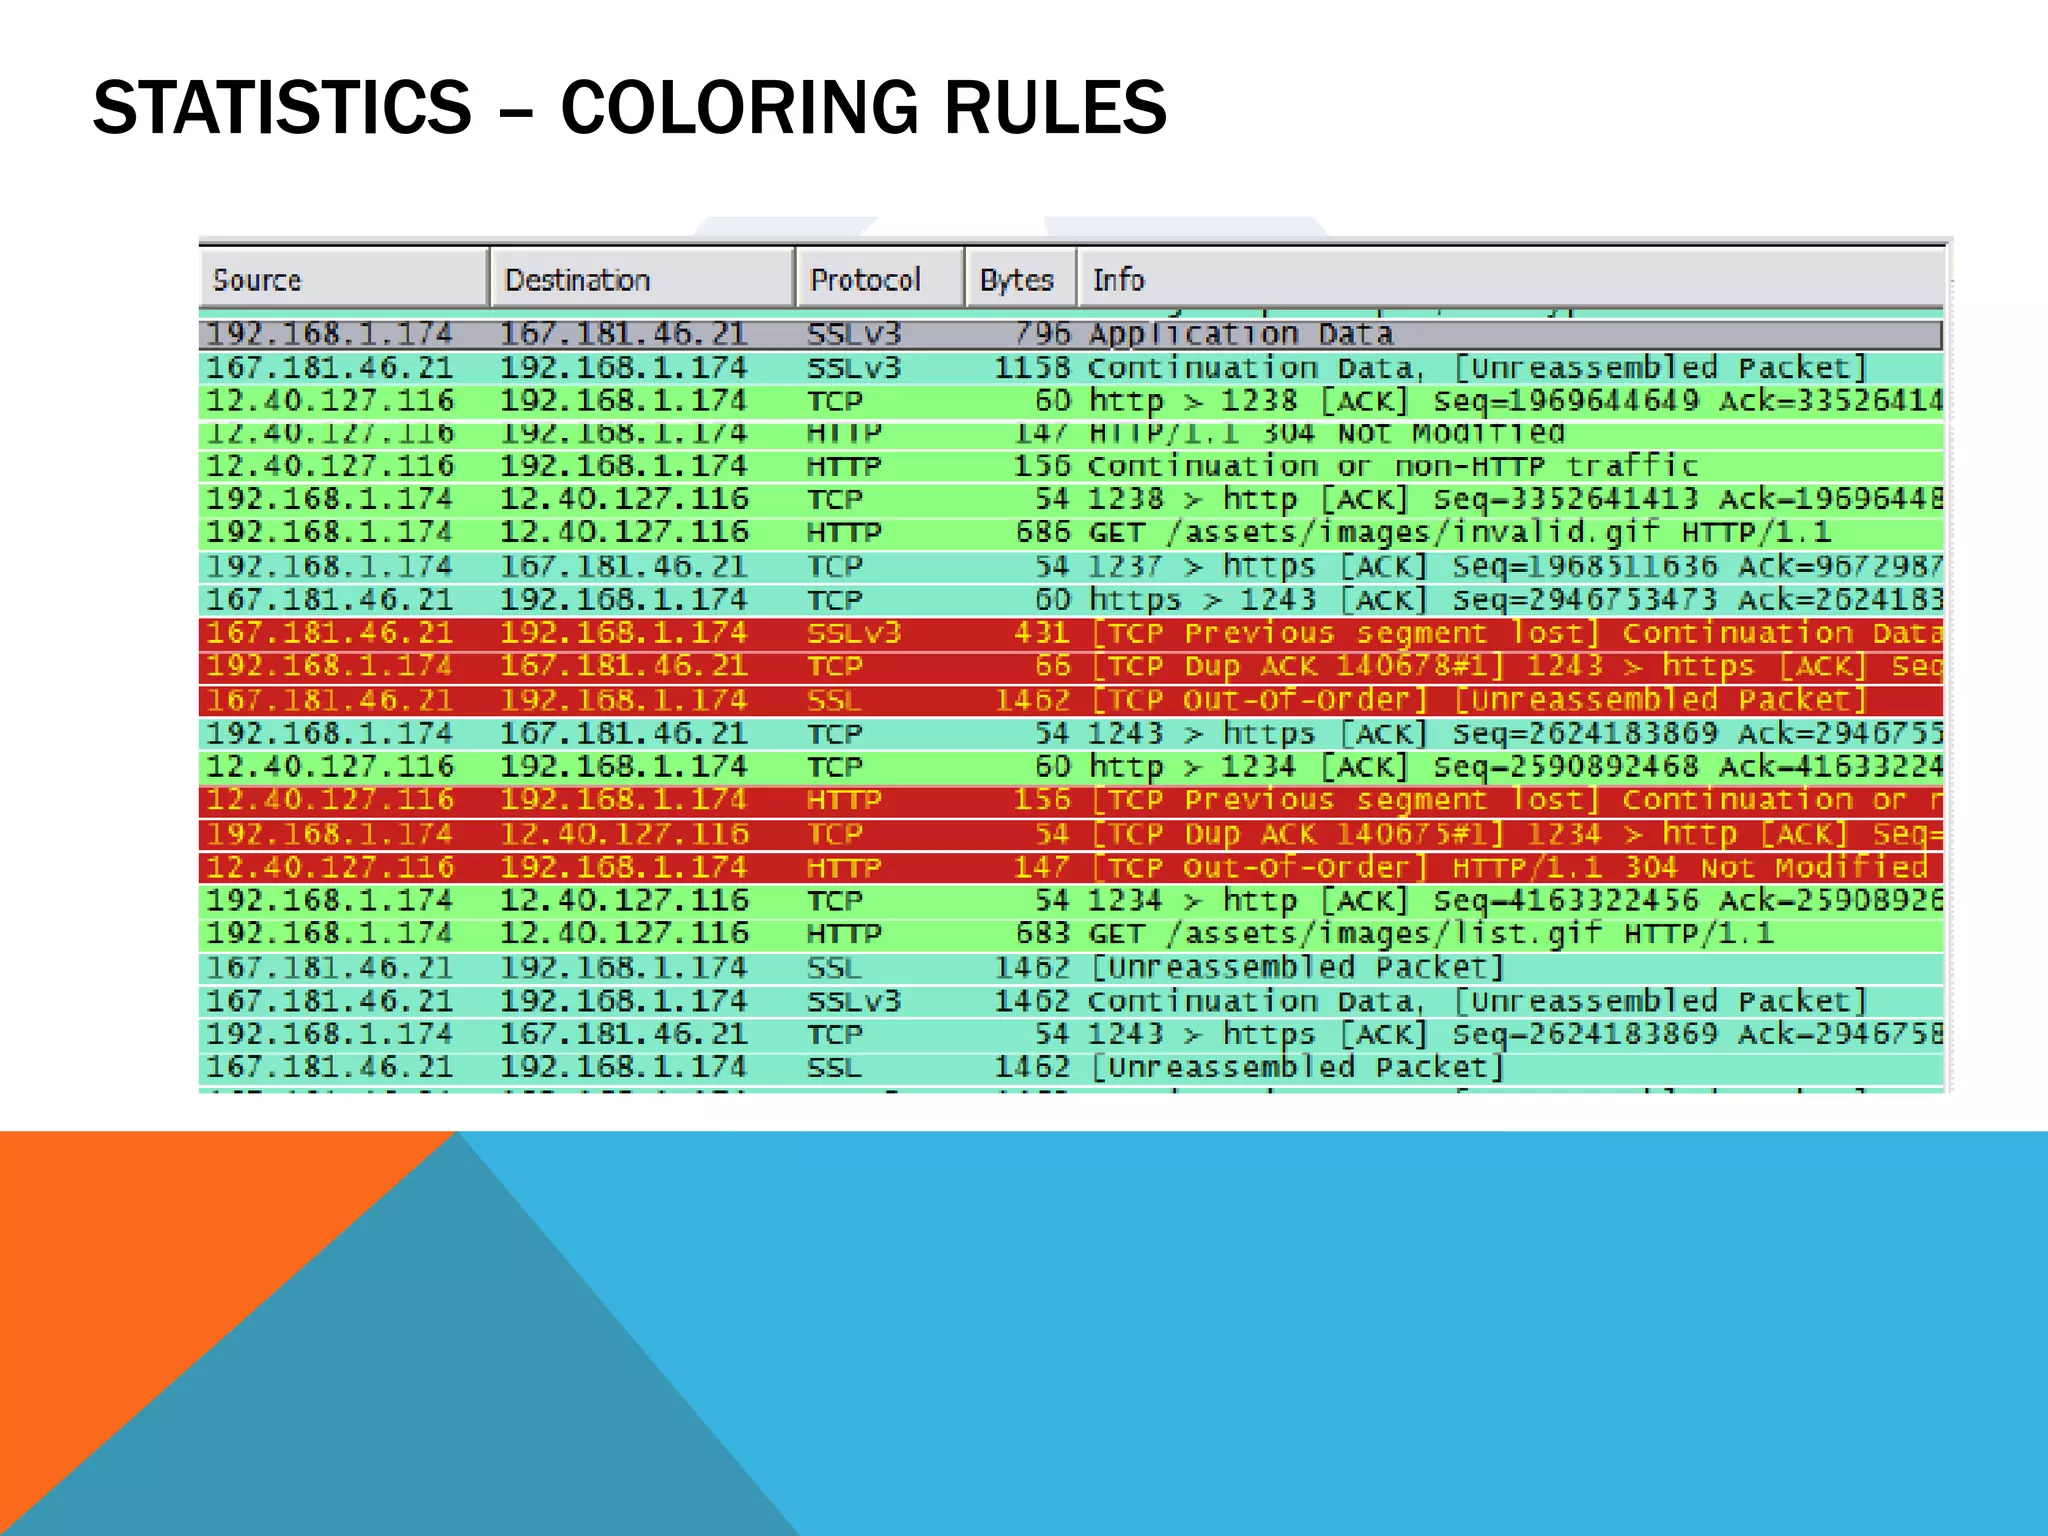Select red 'TCP Dup ACK 140675#1' row

[1071, 835]
